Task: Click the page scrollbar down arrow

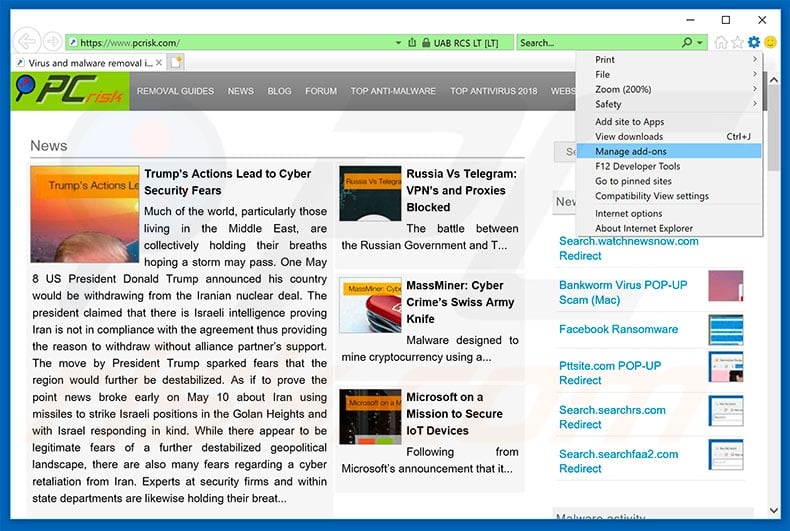Action: pos(774,510)
